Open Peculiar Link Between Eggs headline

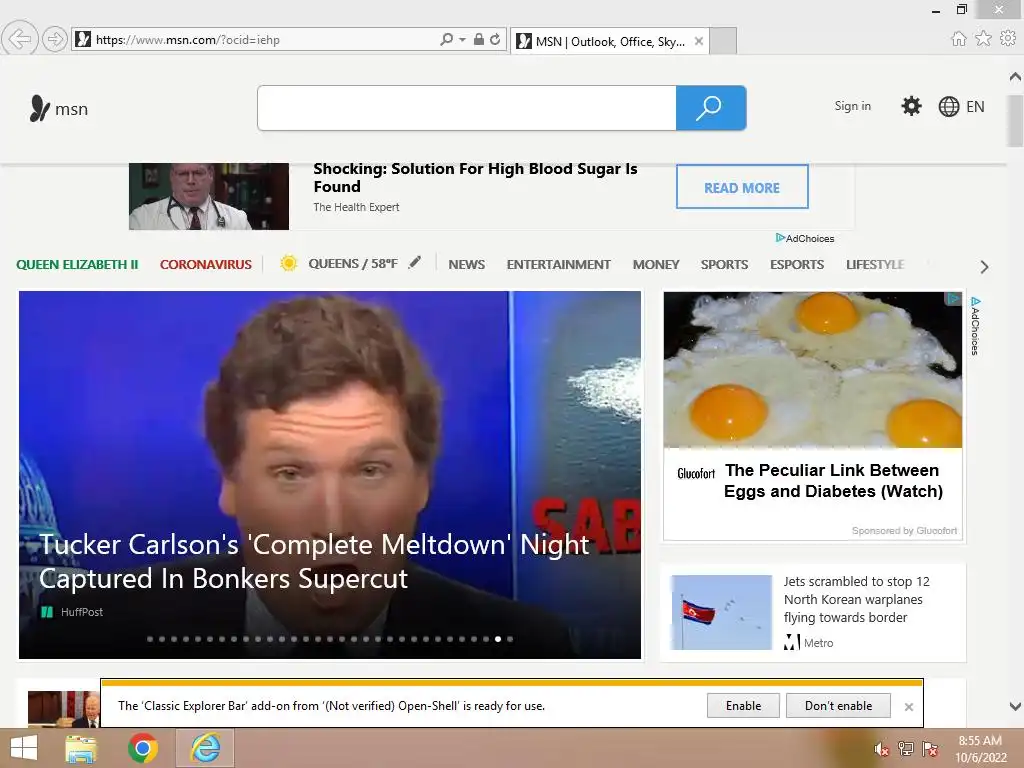point(833,481)
